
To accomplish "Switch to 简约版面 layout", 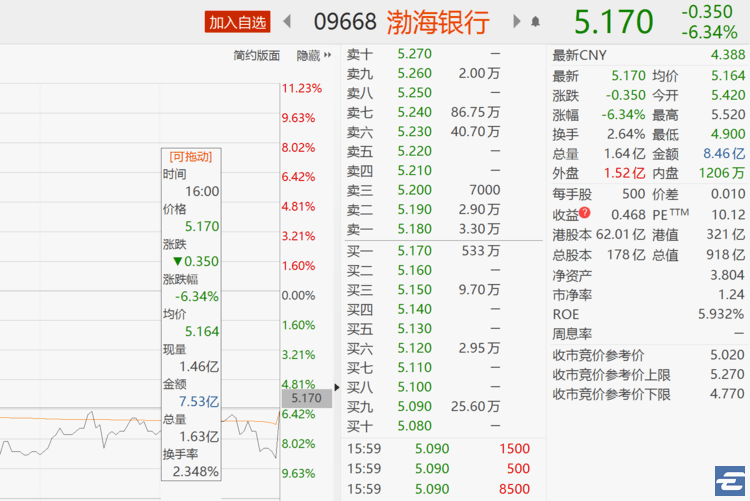I will coord(256,56).
